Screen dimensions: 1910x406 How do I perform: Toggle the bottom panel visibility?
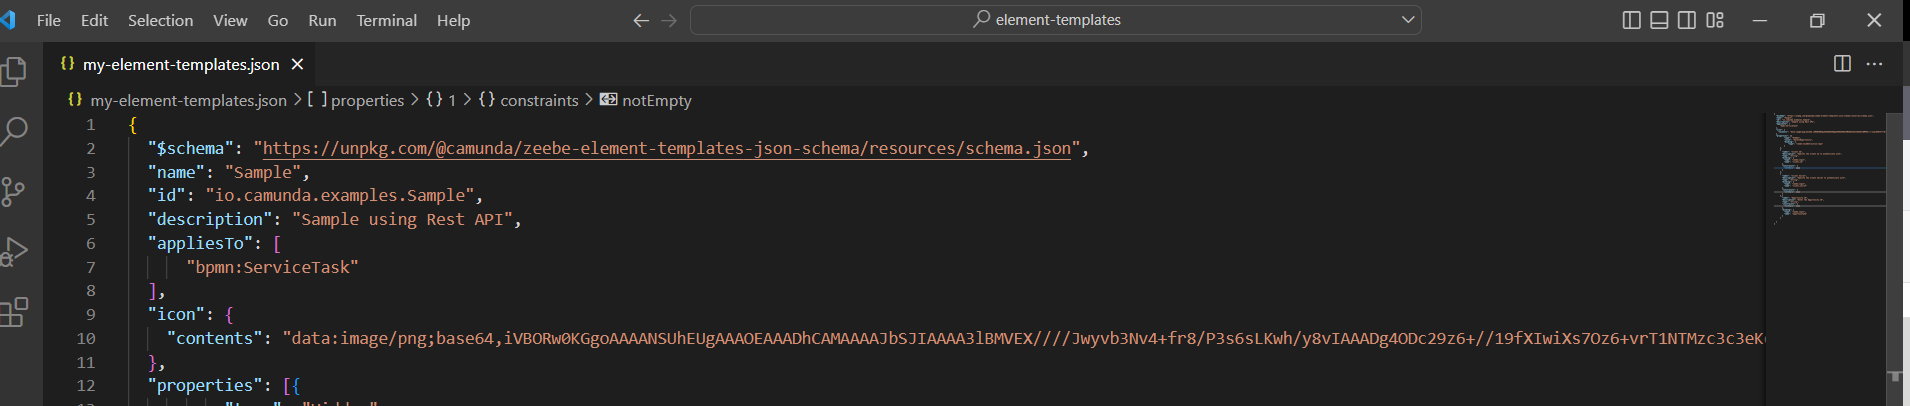(1659, 20)
